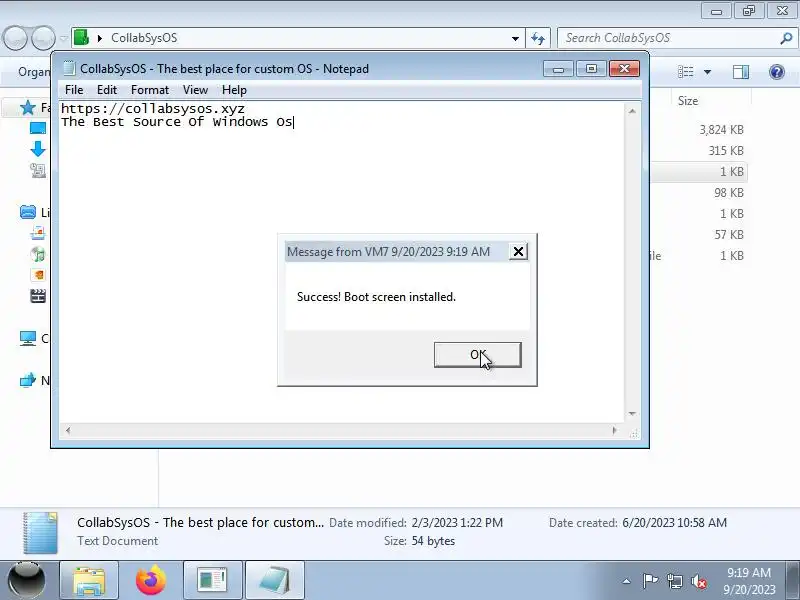Click text file icon in details pane

(40, 533)
